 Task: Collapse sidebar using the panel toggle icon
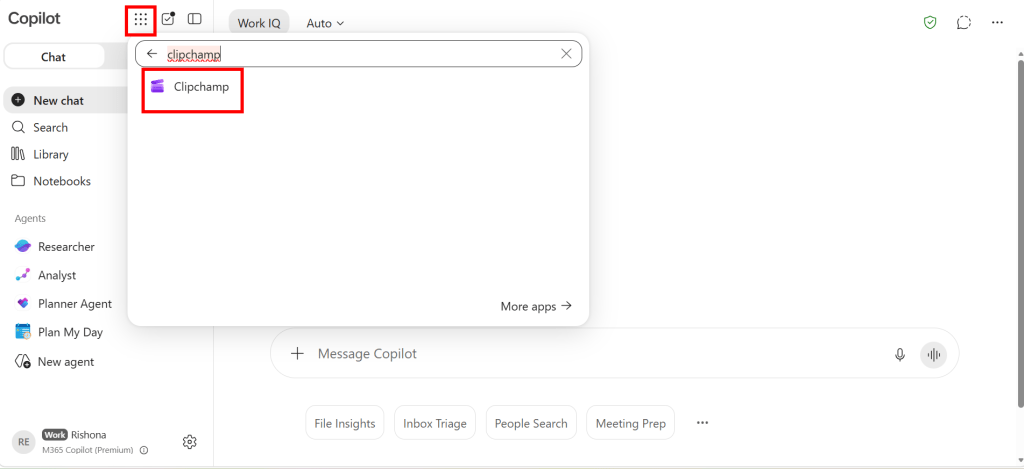[195, 19]
